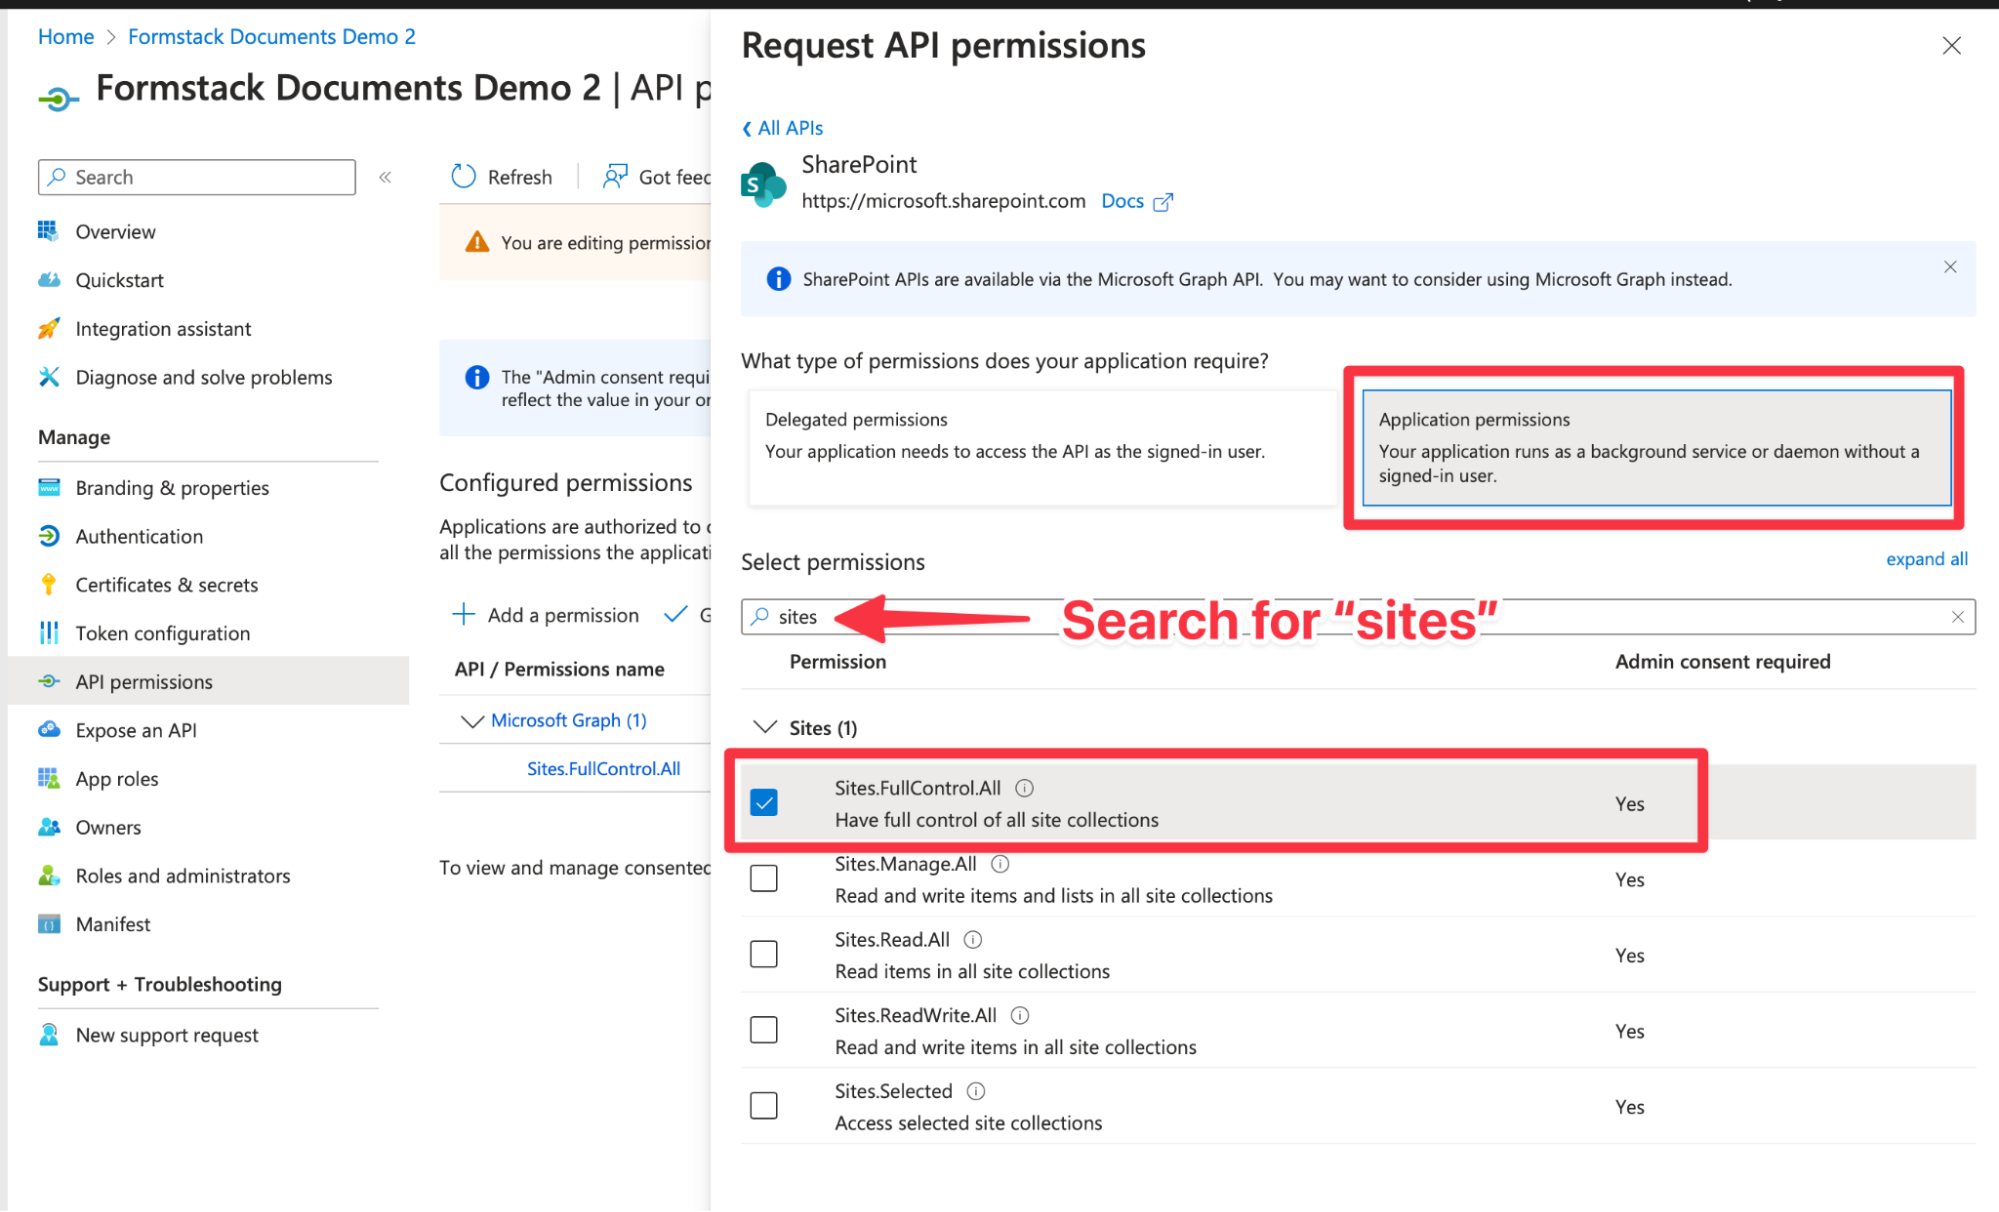This screenshot has width=1999, height=1212.
Task: Open Authentication in the Manage menu
Action: click(x=139, y=537)
